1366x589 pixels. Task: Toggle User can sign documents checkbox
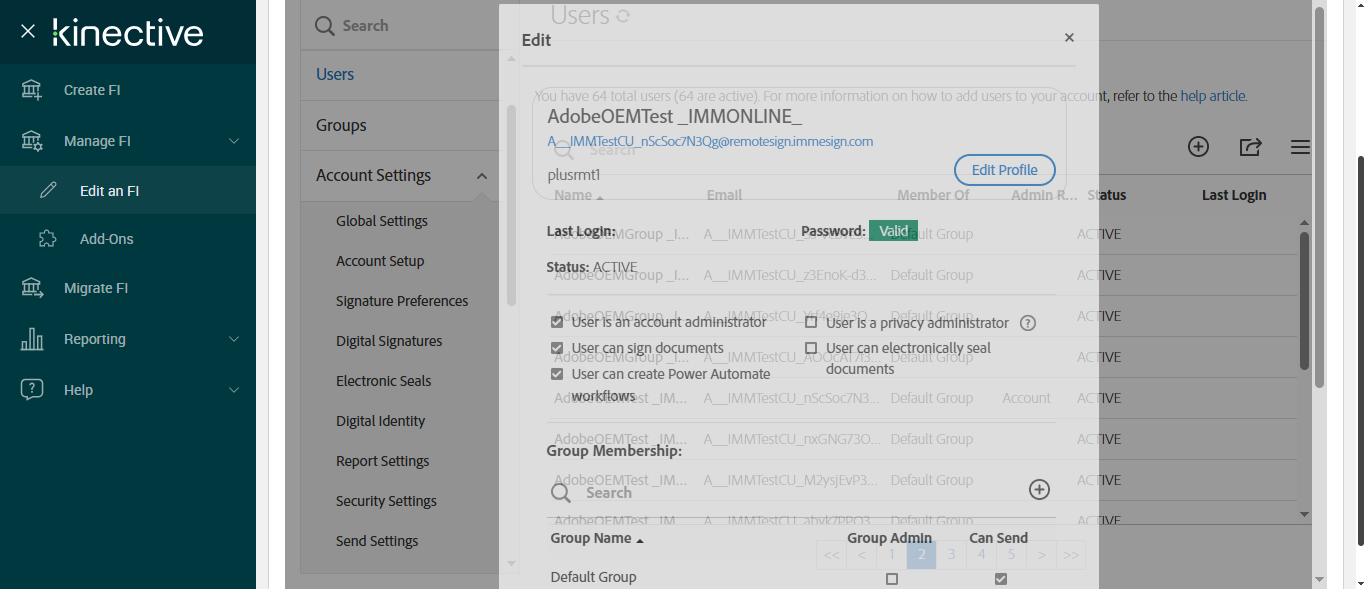[557, 348]
